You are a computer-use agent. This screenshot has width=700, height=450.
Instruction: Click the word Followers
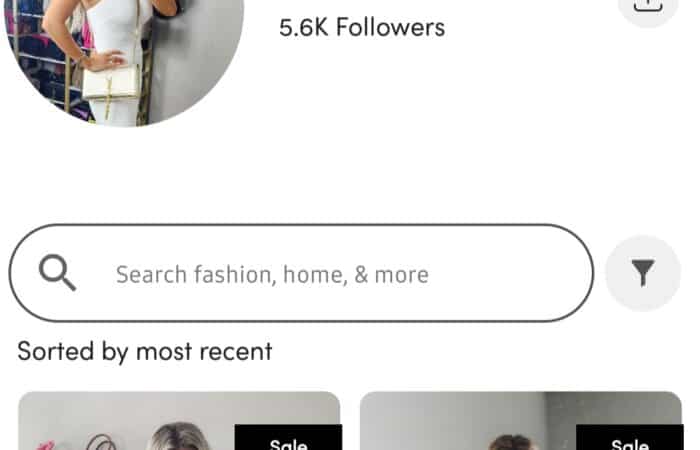coord(391,27)
